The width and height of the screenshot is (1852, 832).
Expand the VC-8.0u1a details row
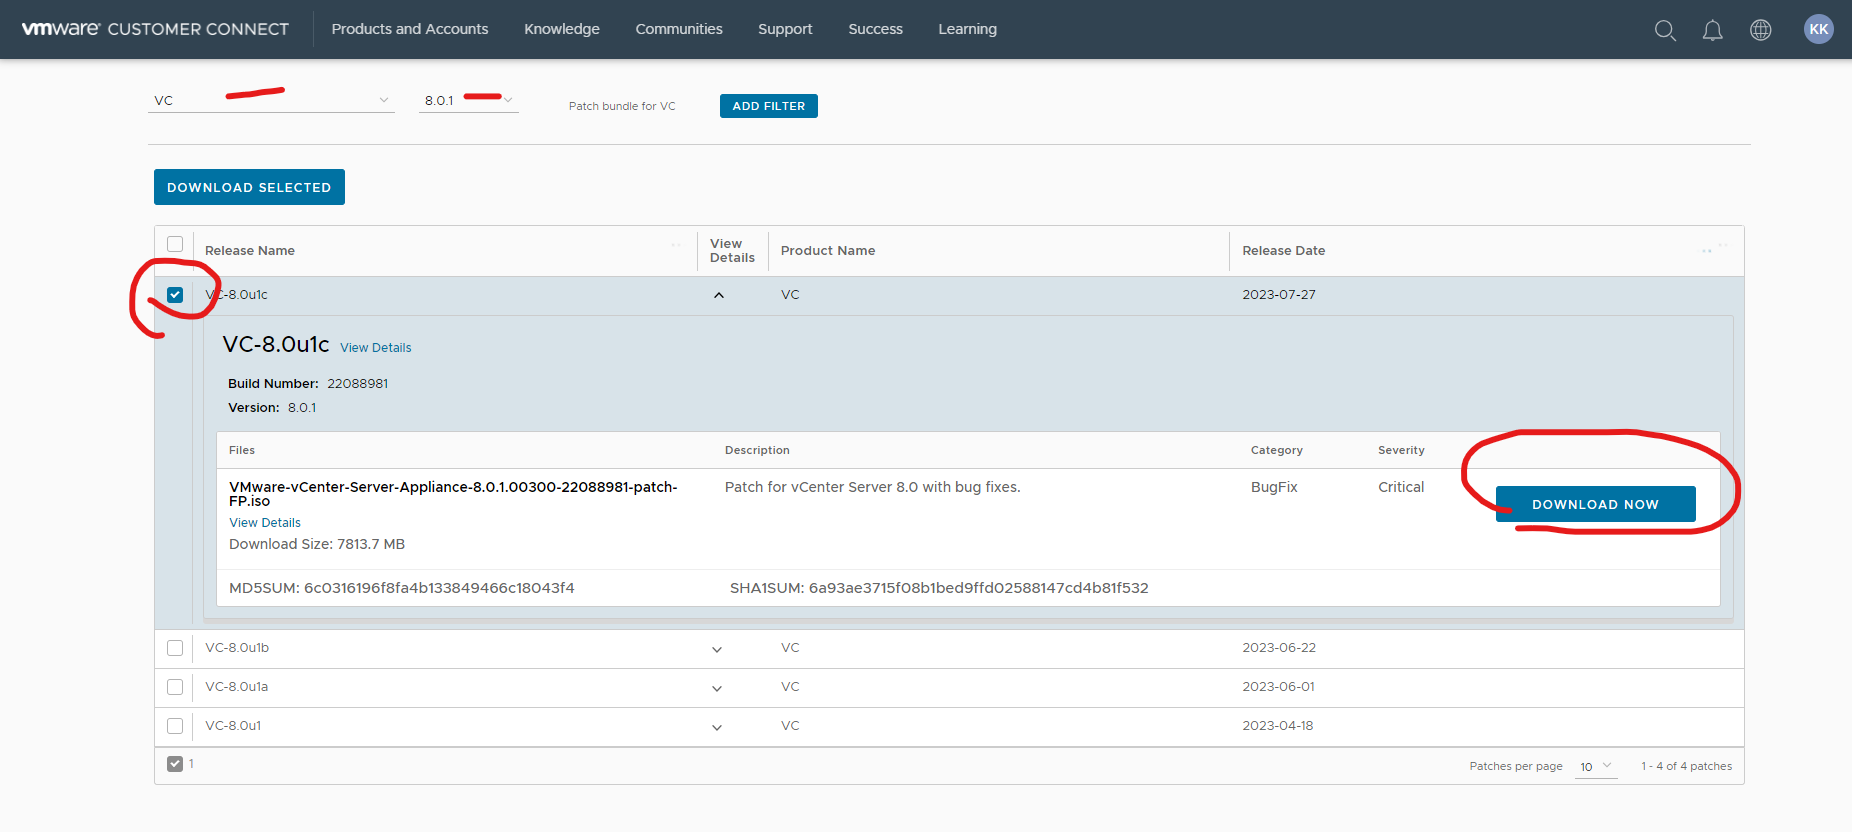(x=717, y=688)
